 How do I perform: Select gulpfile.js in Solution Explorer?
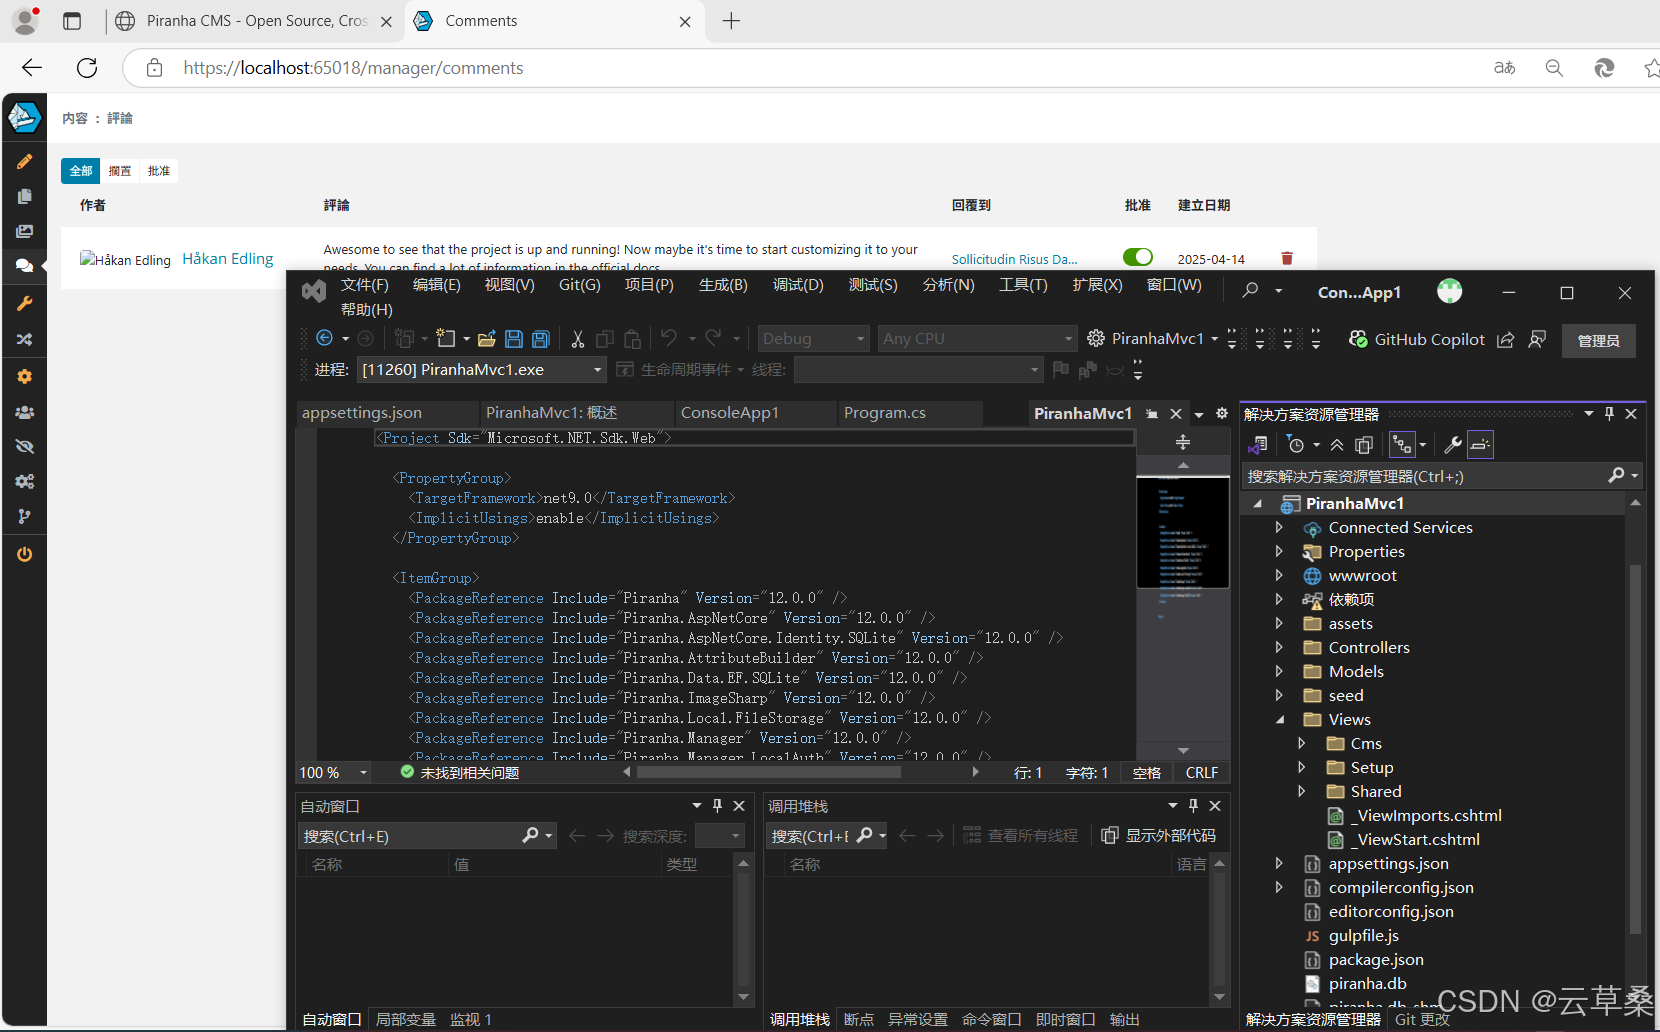[x=1363, y=935]
